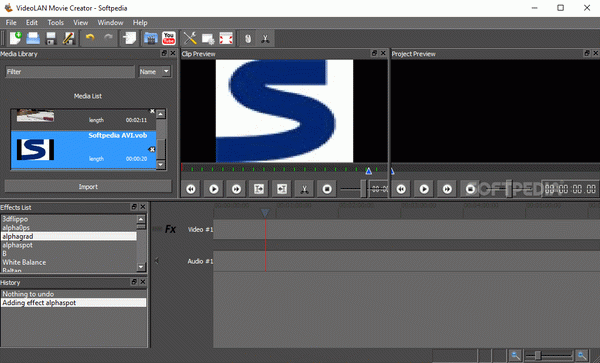Click the yellow Undo arrow
The image size is (600, 363).
(90, 37)
